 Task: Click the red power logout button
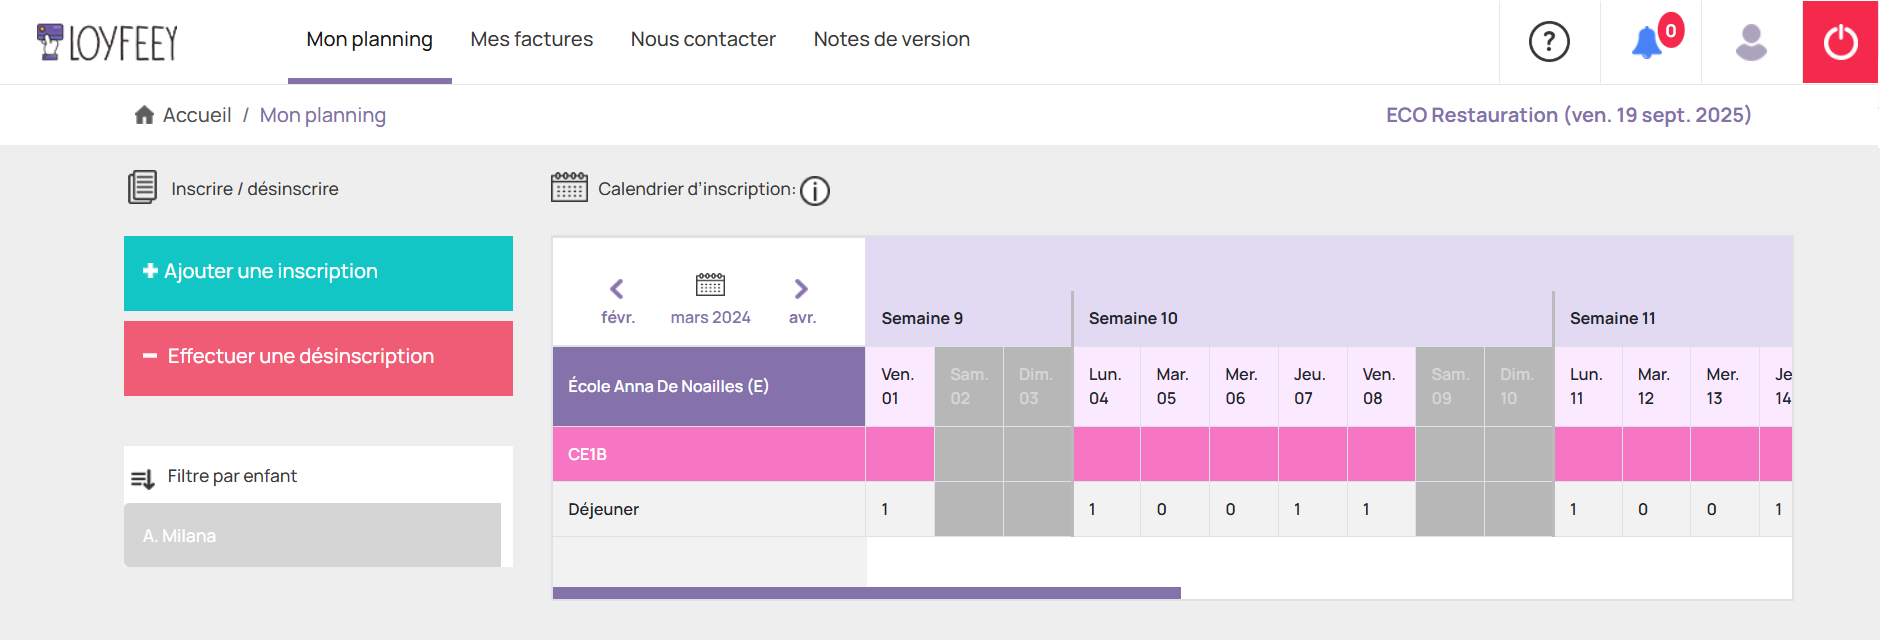(1840, 42)
